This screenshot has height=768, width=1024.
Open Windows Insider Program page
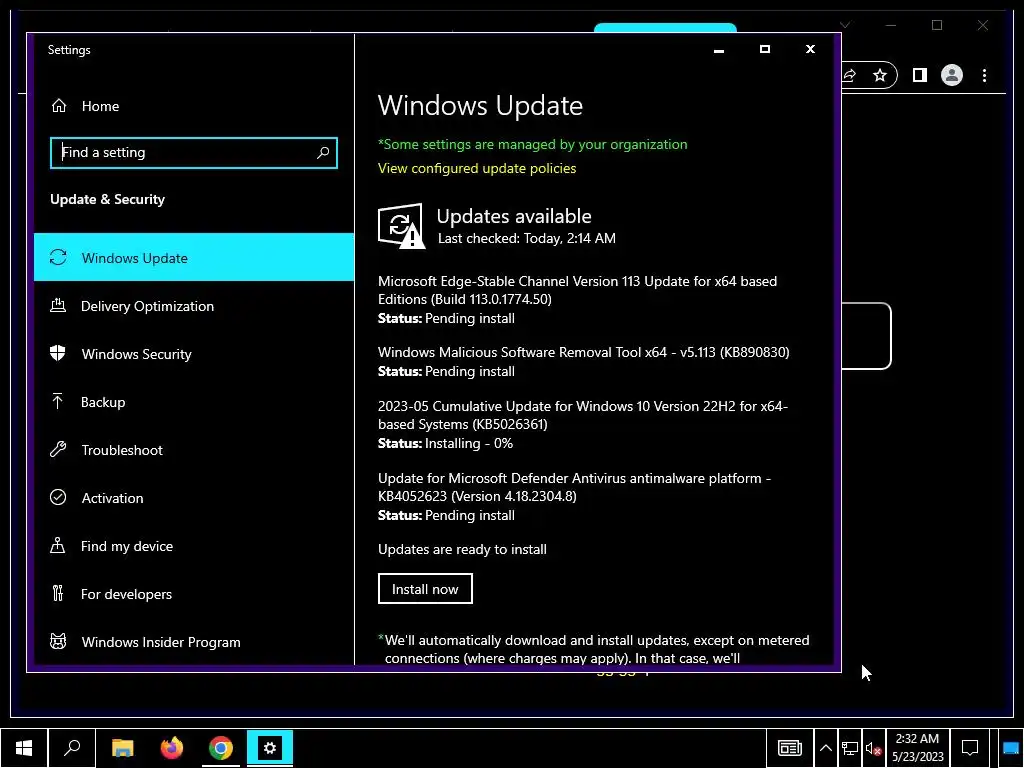[194, 642]
